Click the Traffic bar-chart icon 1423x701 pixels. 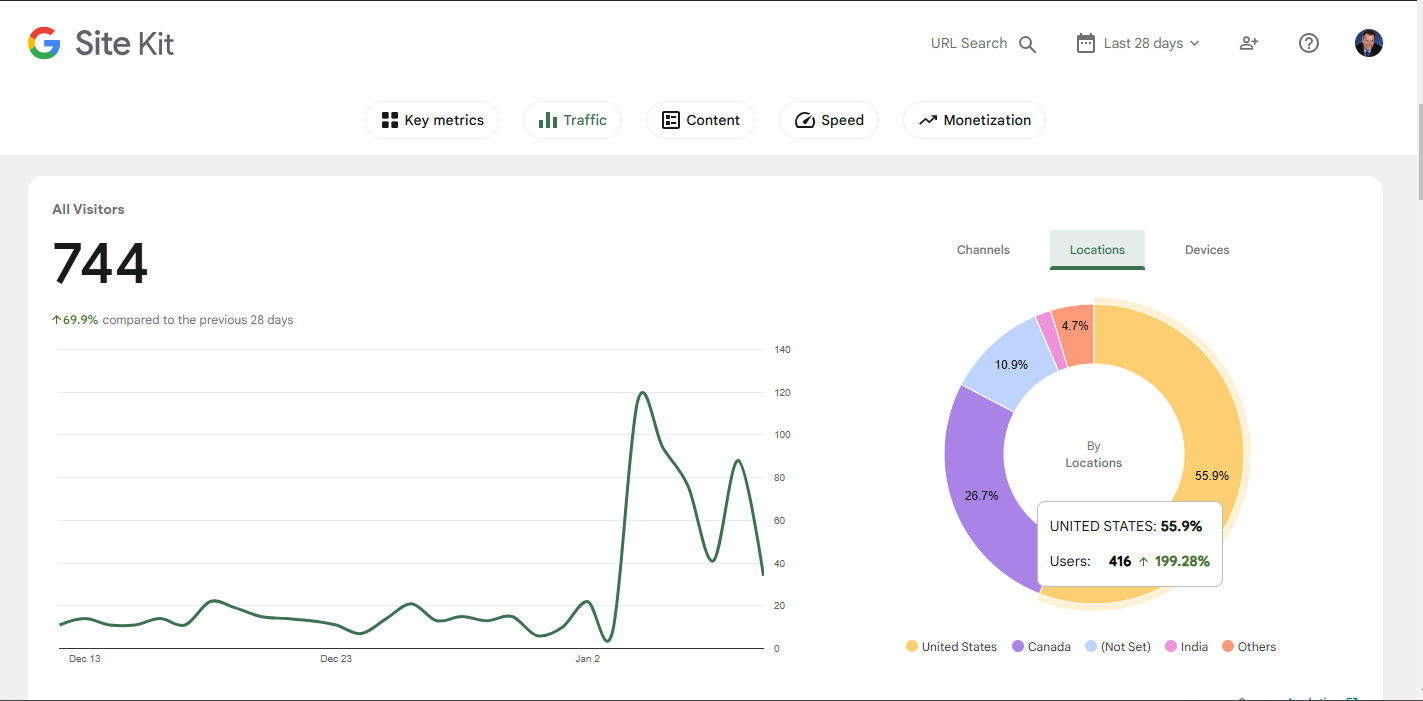[x=550, y=119]
